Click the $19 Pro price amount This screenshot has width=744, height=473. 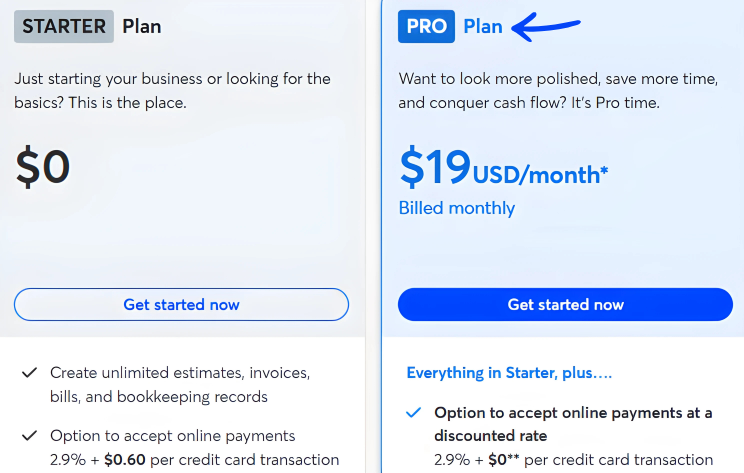(x=435, y=166)
